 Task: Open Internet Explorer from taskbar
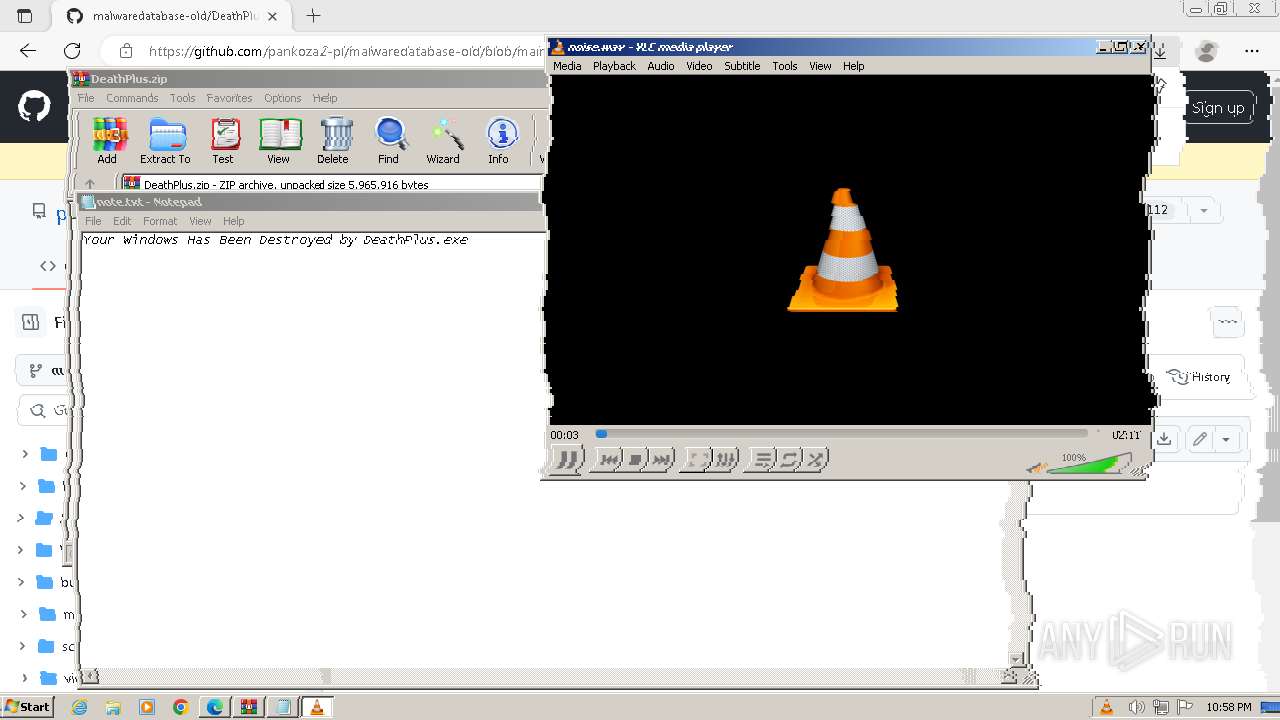pos(79,707)
